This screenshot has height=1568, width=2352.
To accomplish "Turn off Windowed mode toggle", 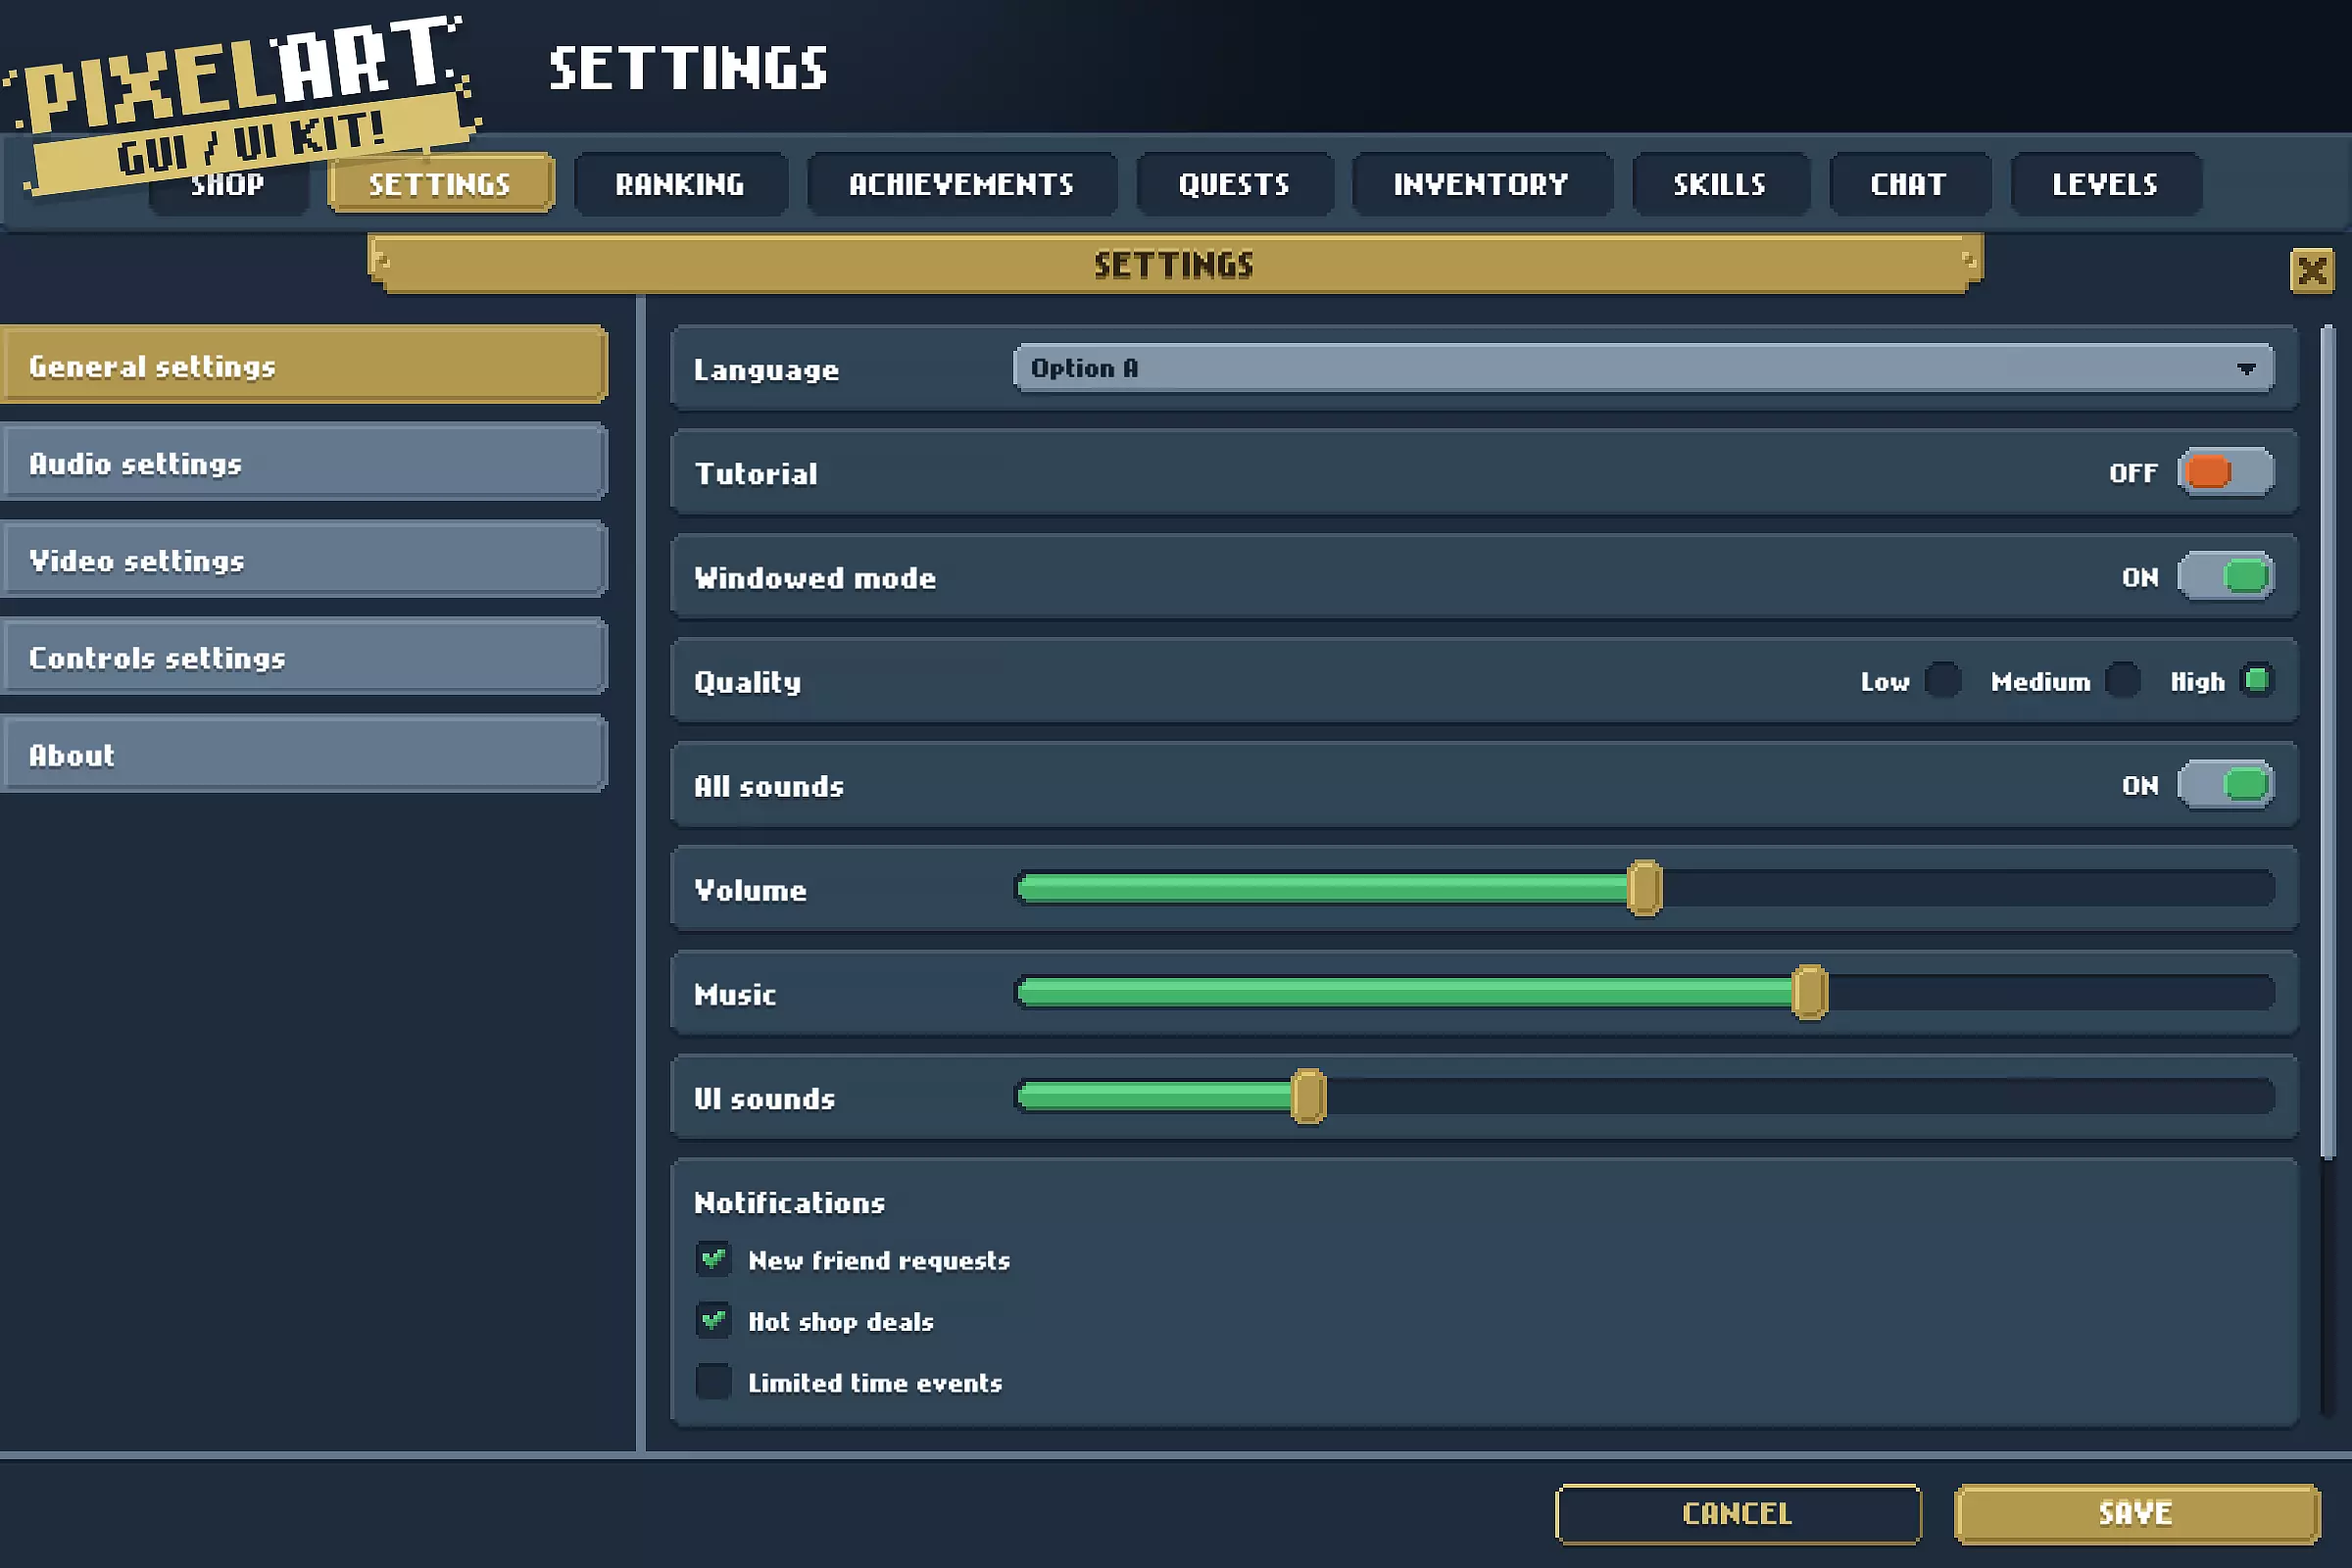I will click(x=2226, y=577).
